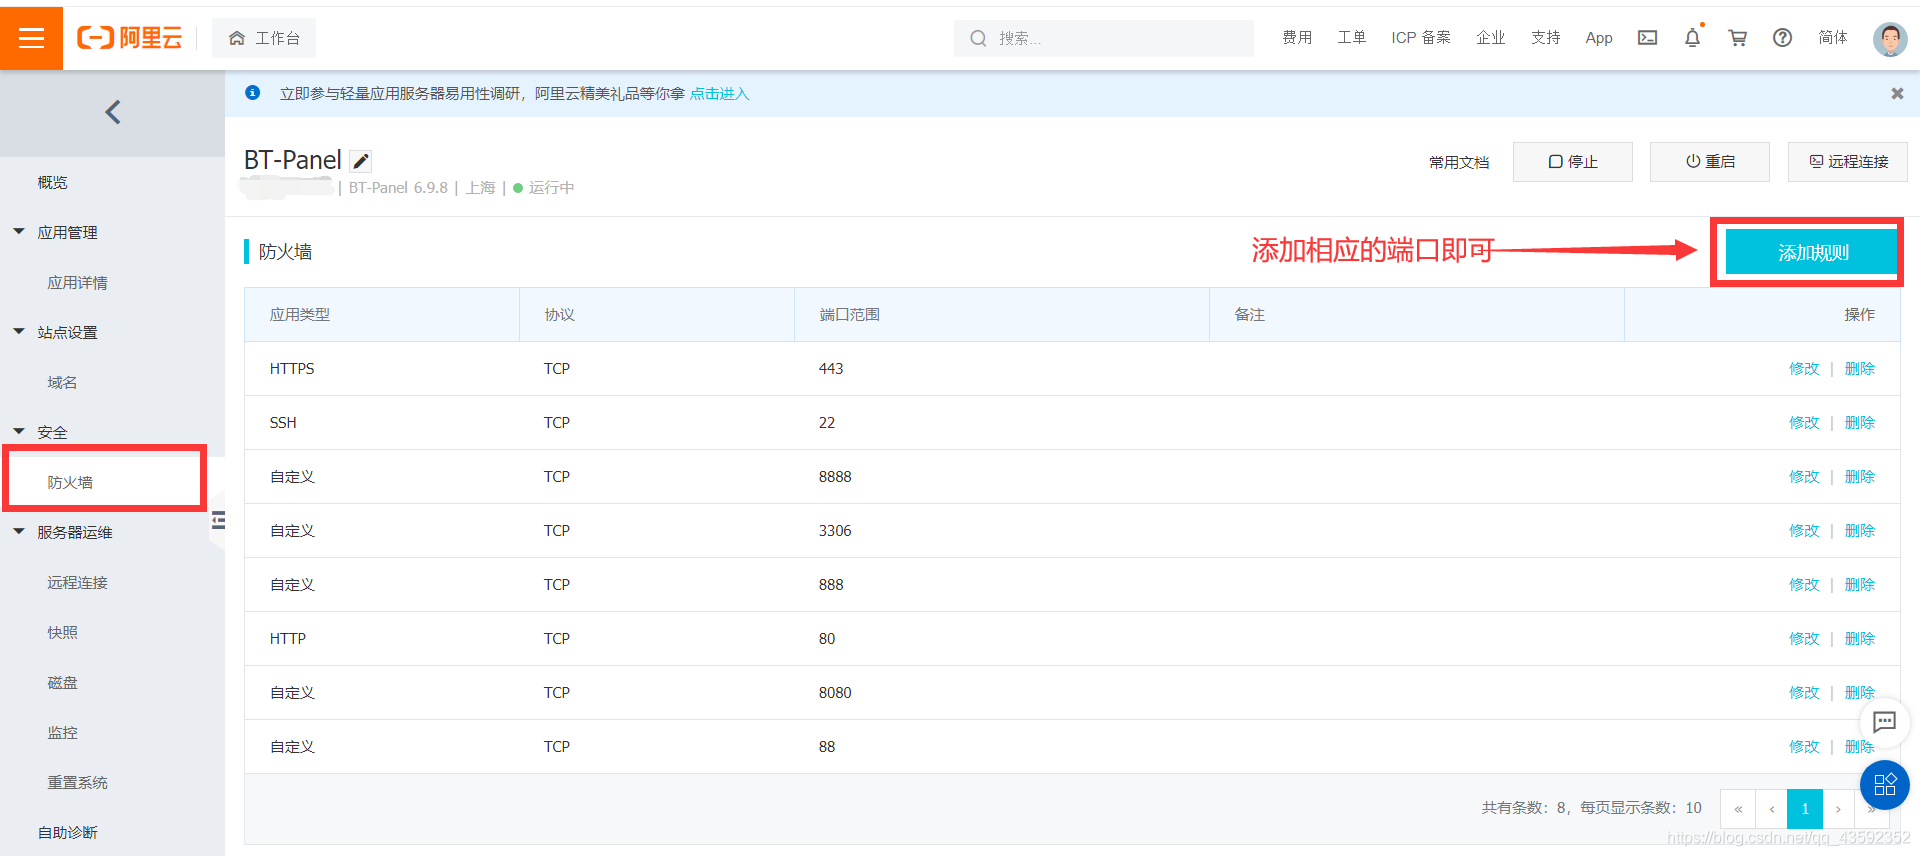Click 修改 for the port 88 rule
This screenshot has width=1920, height=856.
point(1804,747)
